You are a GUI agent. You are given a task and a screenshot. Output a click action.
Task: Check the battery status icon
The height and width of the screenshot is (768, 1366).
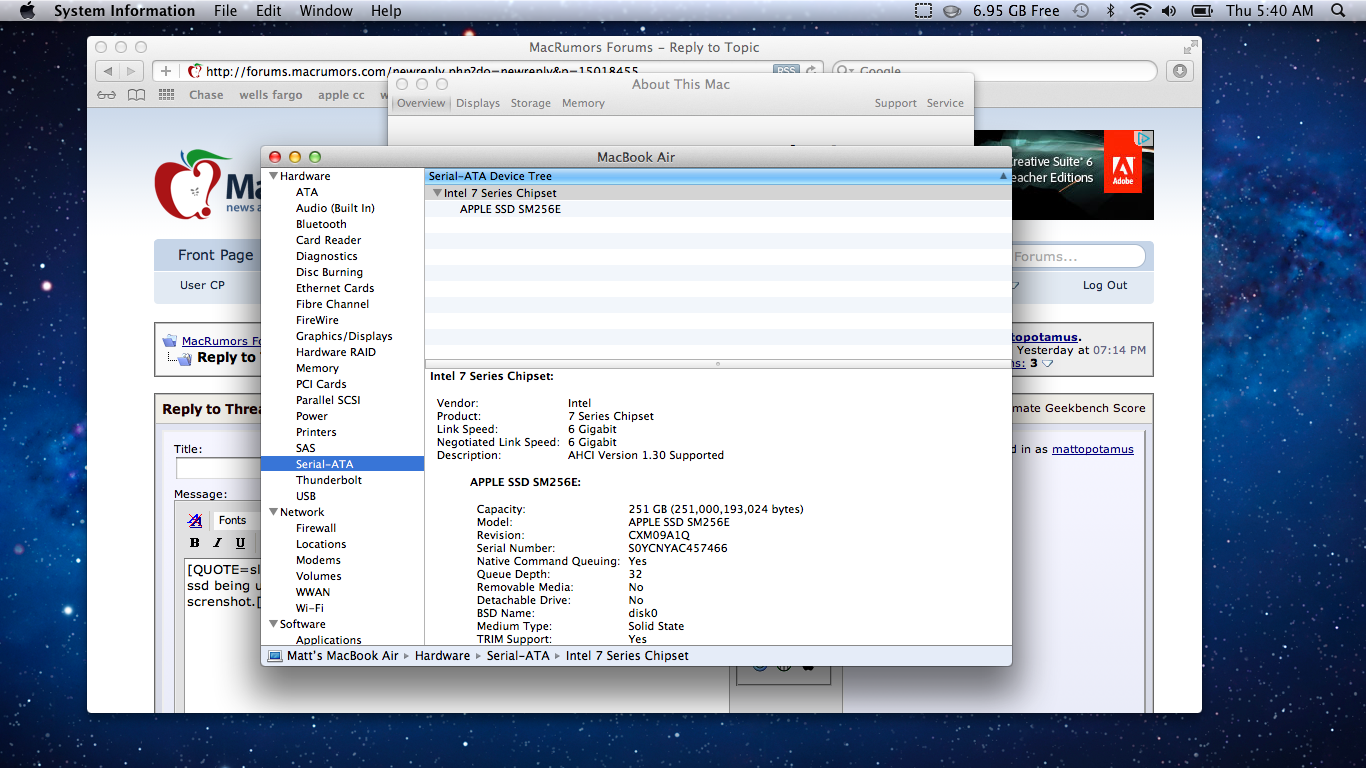point(1202,11)
